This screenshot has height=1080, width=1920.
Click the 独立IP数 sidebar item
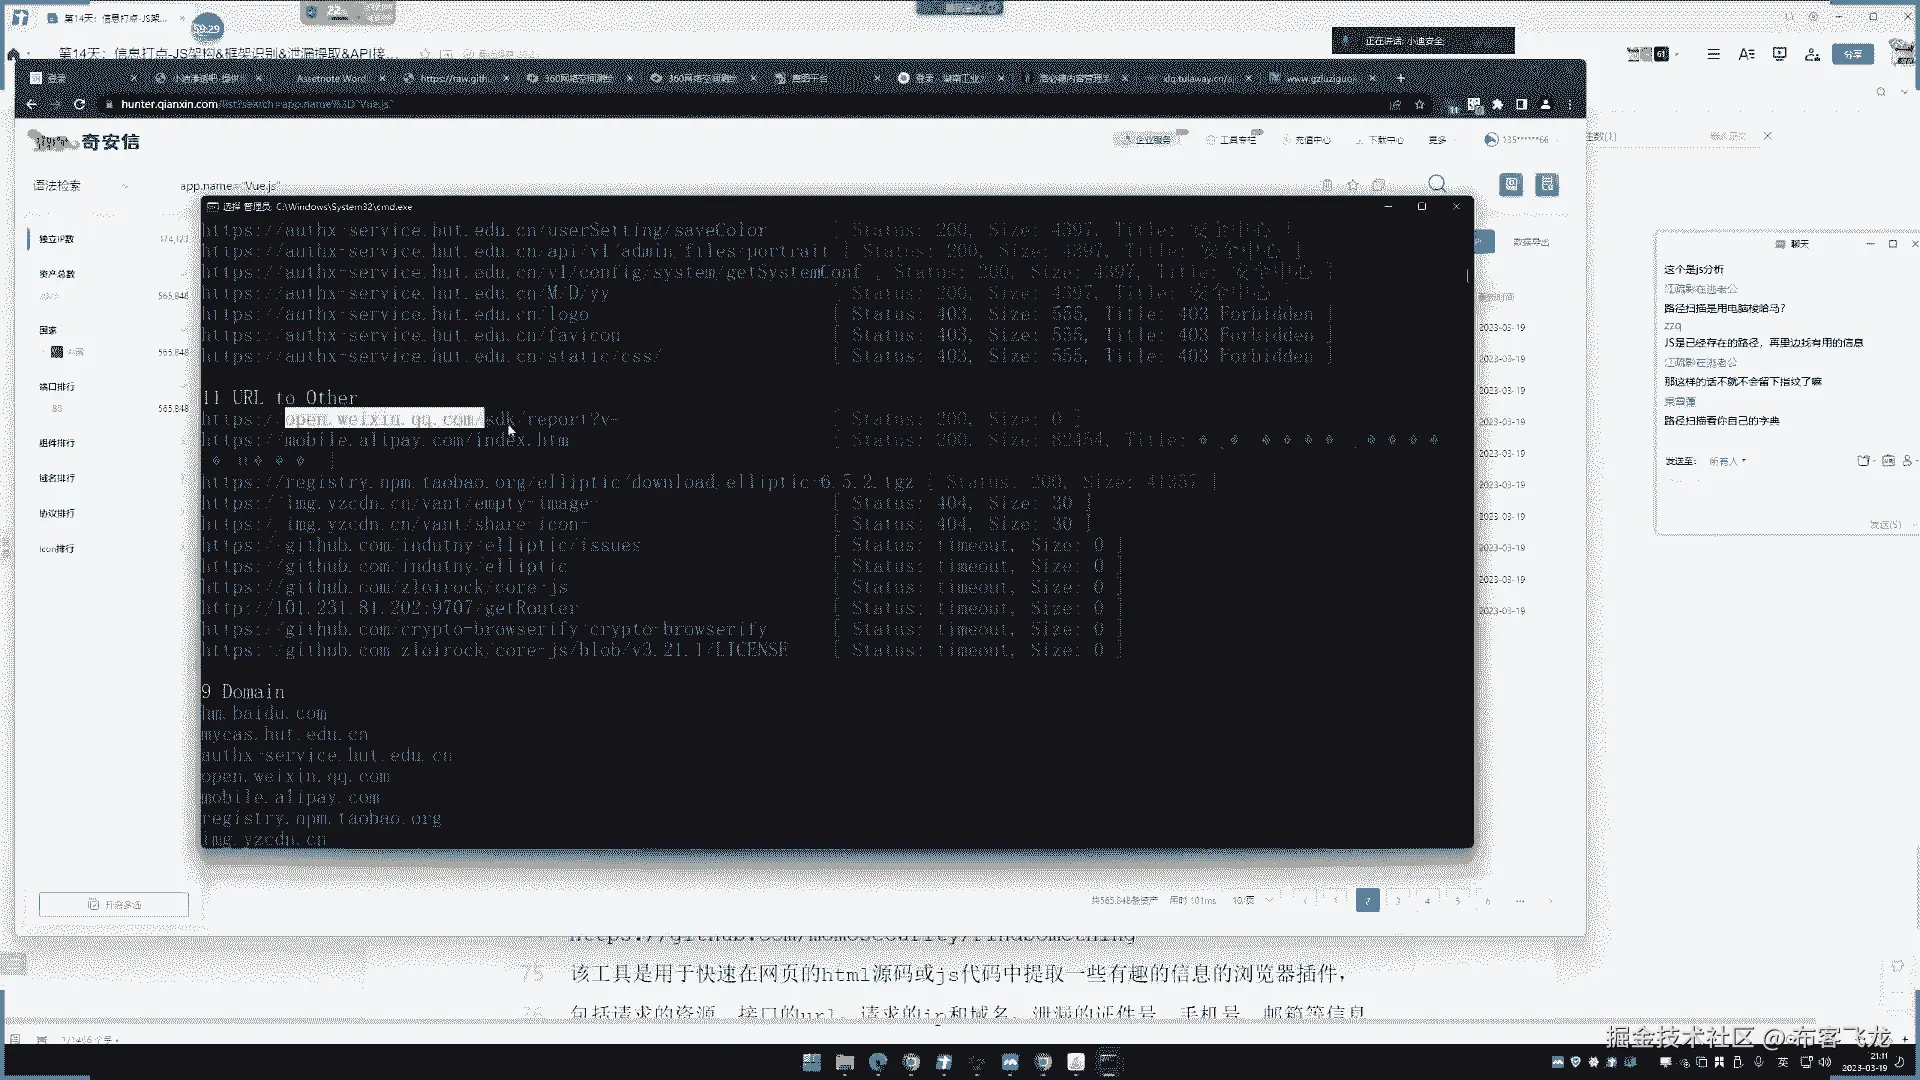point(57,239)
